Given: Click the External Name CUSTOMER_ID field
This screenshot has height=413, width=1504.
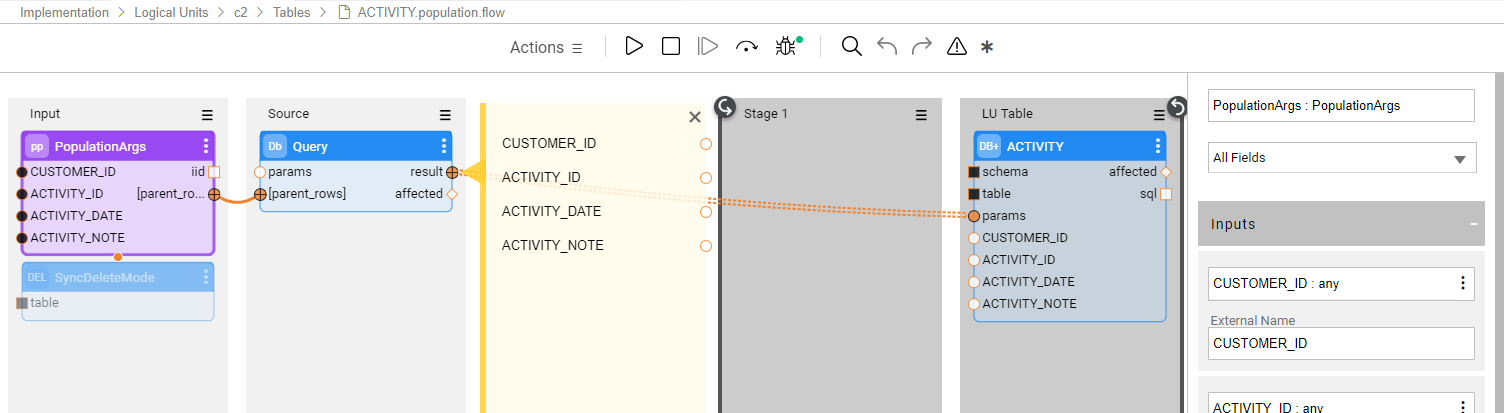Looking at the screenshot, I should [1341, 343].
